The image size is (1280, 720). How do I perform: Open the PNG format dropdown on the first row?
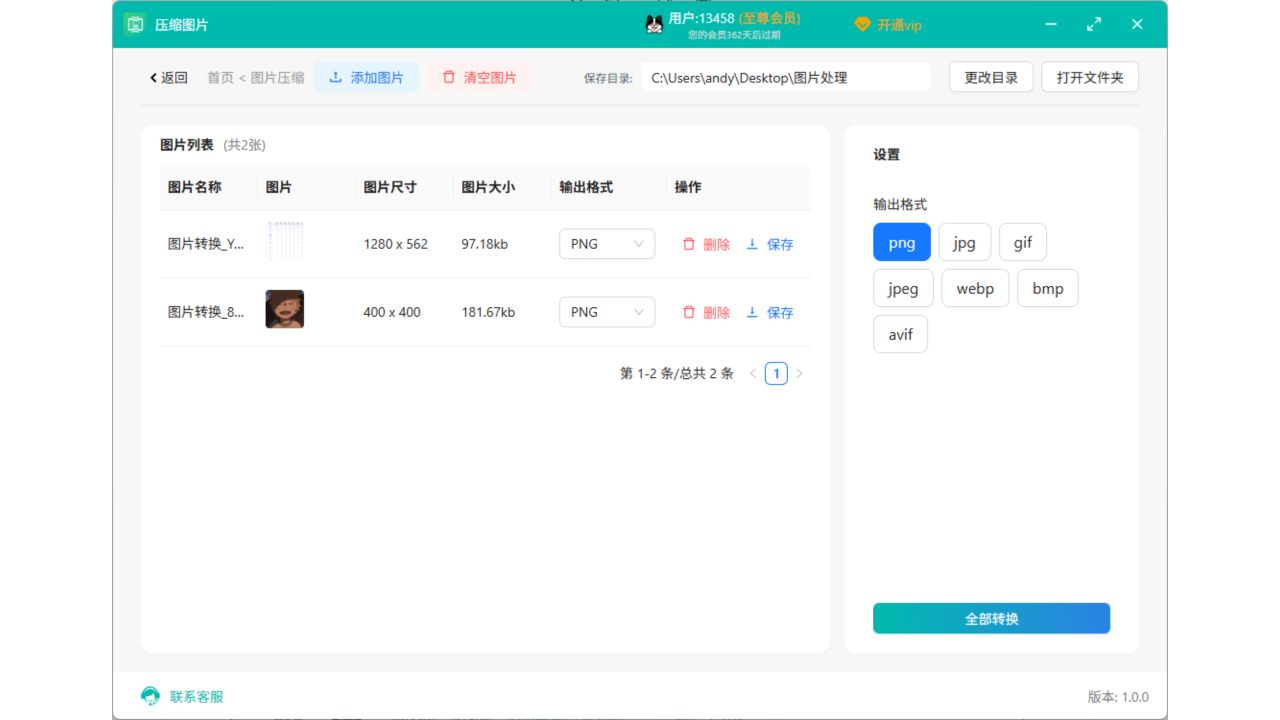[x=607, y=243]
